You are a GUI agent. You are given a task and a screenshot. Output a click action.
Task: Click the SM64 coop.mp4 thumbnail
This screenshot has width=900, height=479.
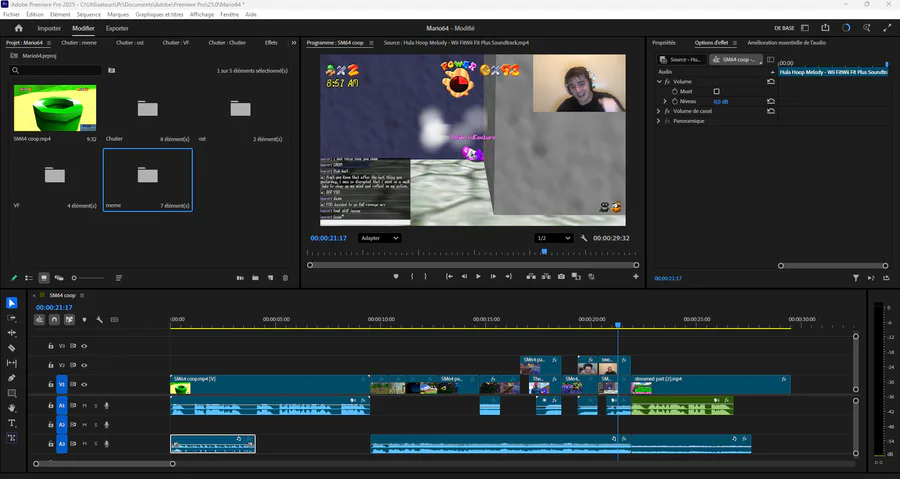click(x=55, y=108)
